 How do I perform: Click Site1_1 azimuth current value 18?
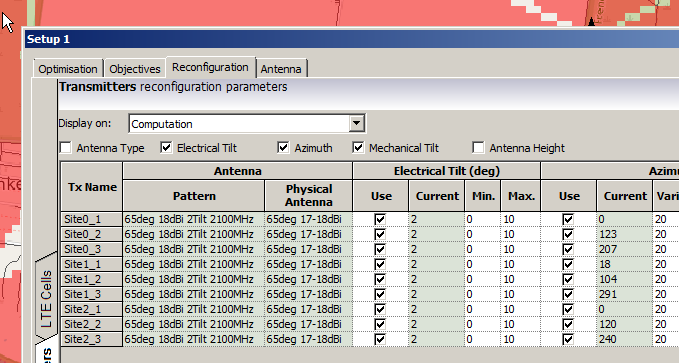[624, 264]
